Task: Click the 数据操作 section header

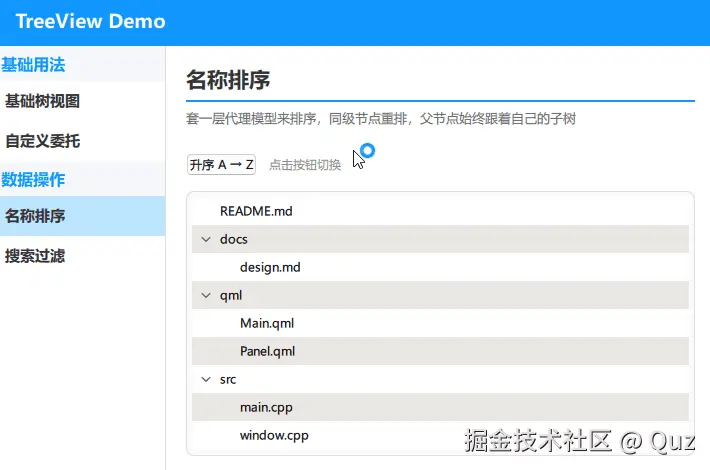Action: pos(33,180)
